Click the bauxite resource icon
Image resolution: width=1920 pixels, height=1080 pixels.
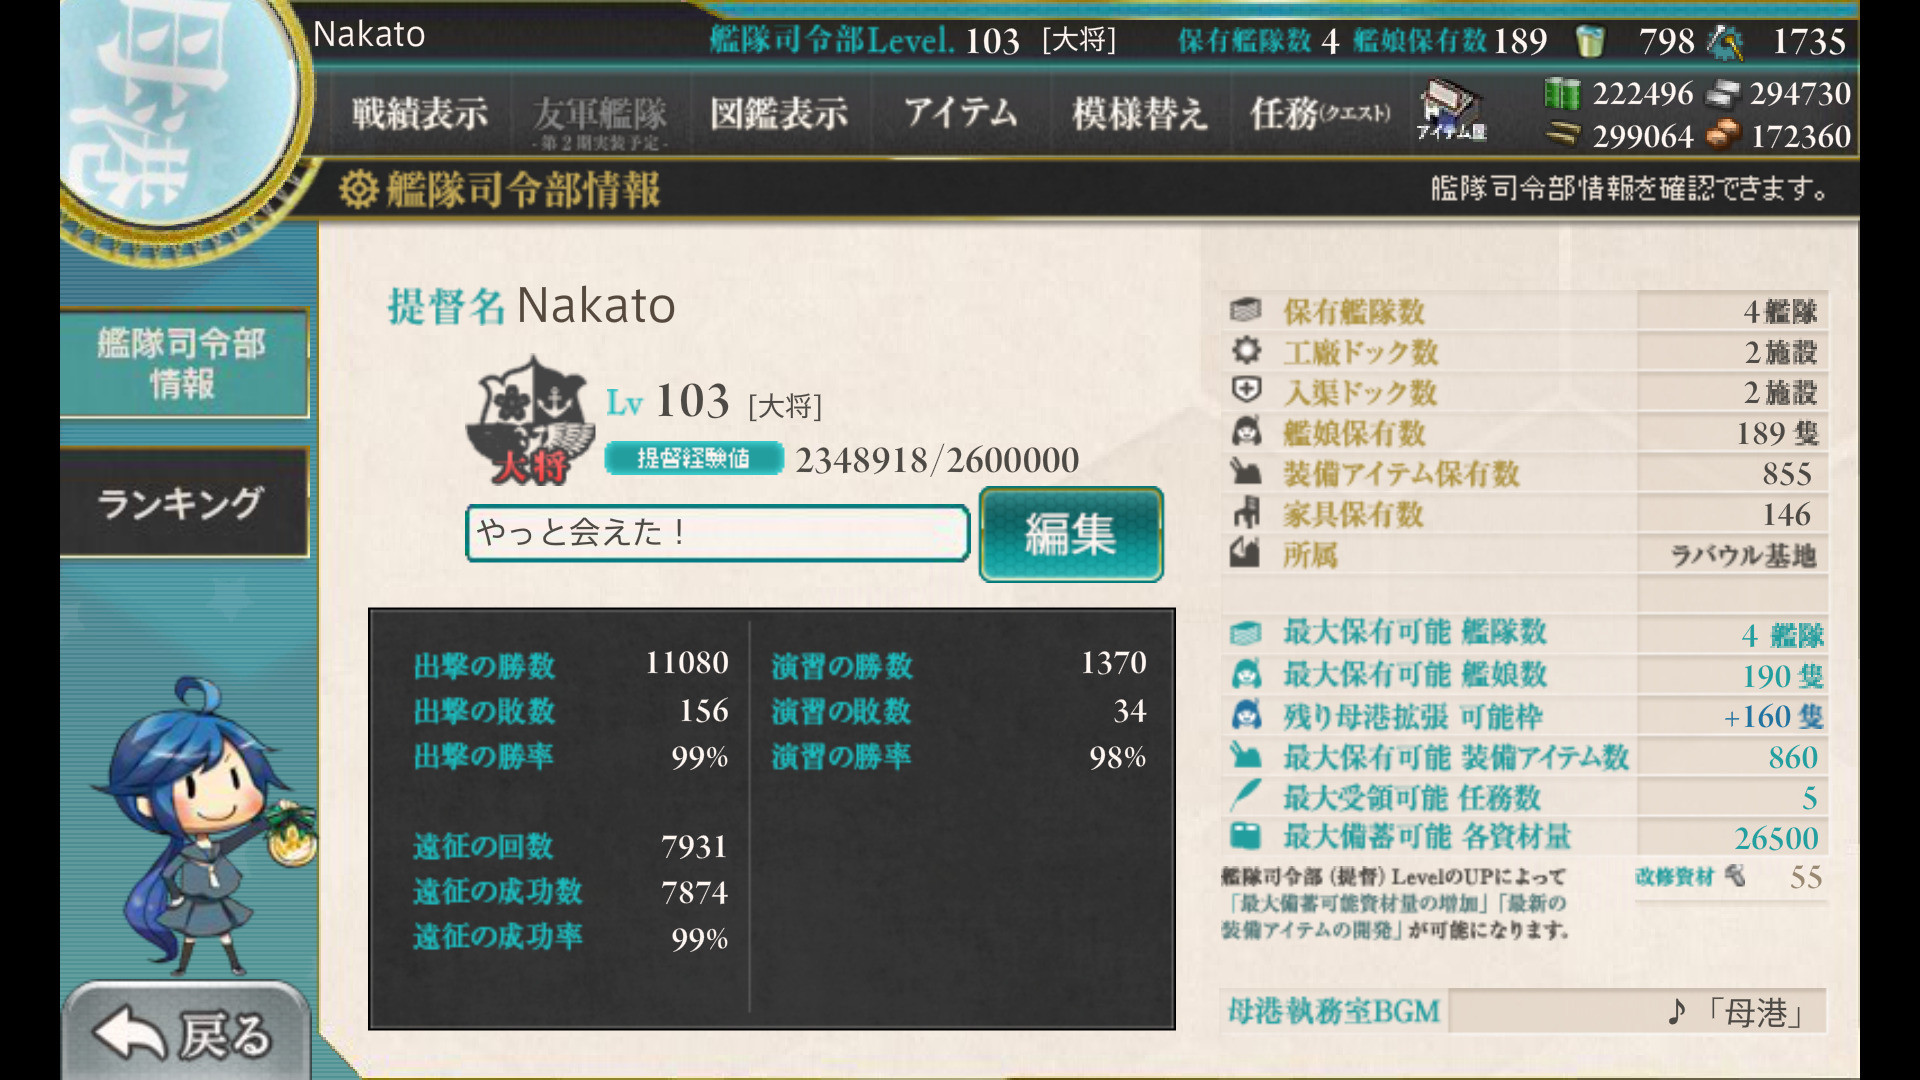pyautogui.click(x=1723, y=135)
